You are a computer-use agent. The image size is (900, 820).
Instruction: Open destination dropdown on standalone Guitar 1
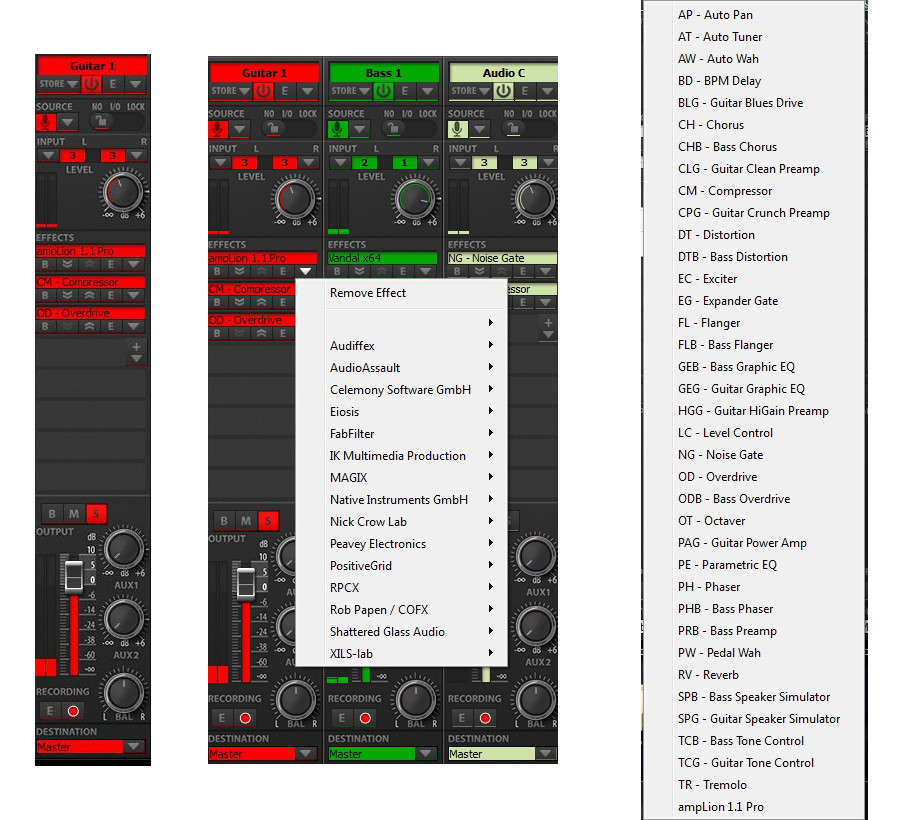134,747
